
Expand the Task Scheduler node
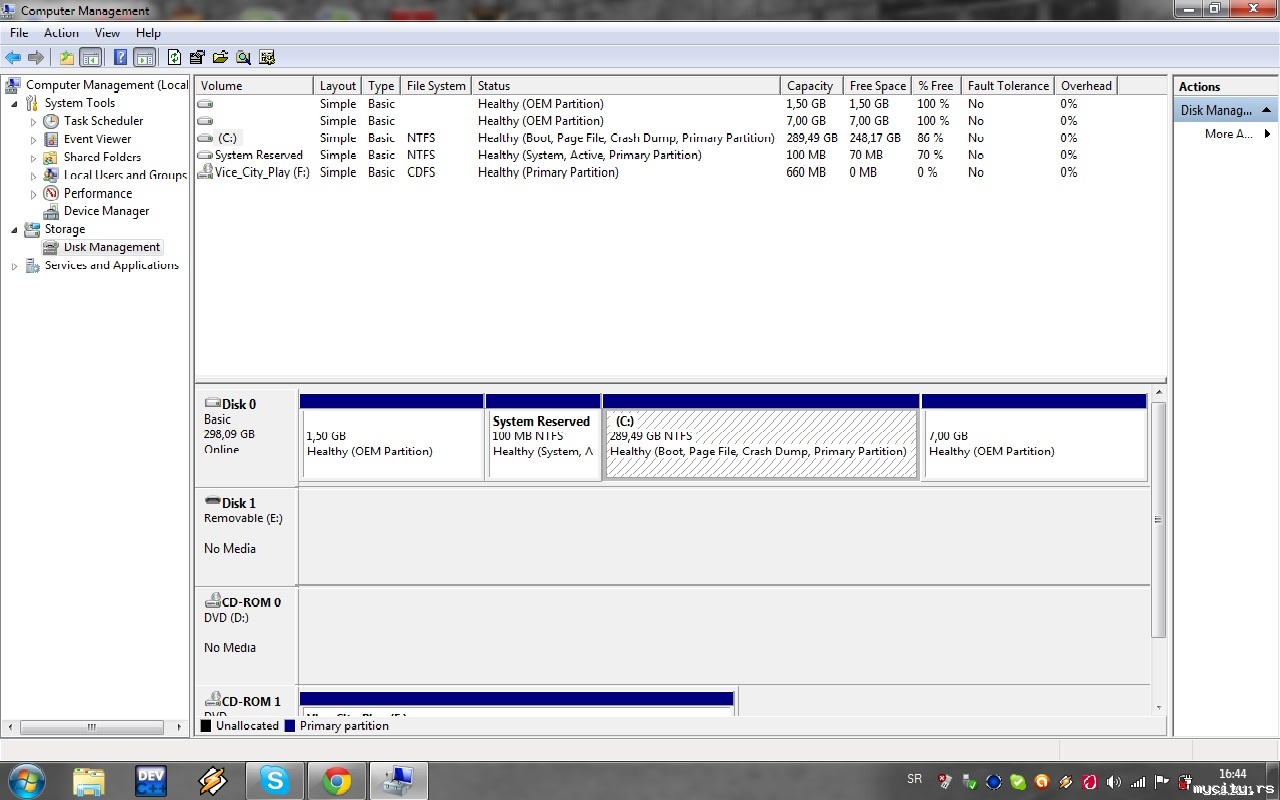coord(33,121)
